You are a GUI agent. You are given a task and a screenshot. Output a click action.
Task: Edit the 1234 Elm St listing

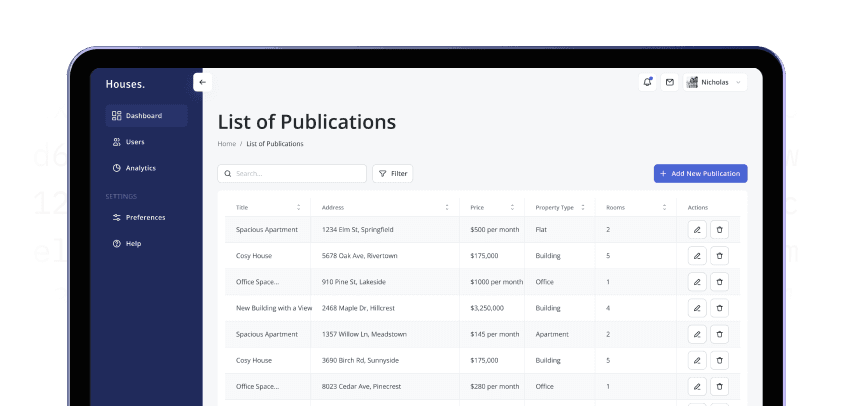pyautogui.click(x=697, y=230)
